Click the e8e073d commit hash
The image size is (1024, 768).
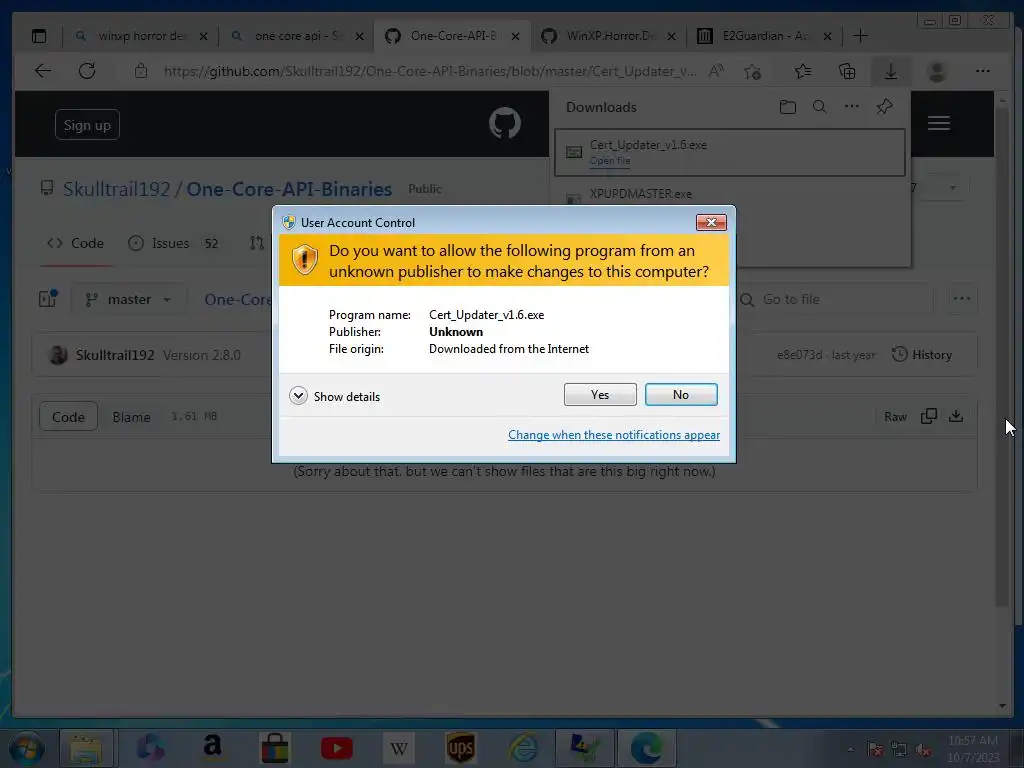pos(799,355)
